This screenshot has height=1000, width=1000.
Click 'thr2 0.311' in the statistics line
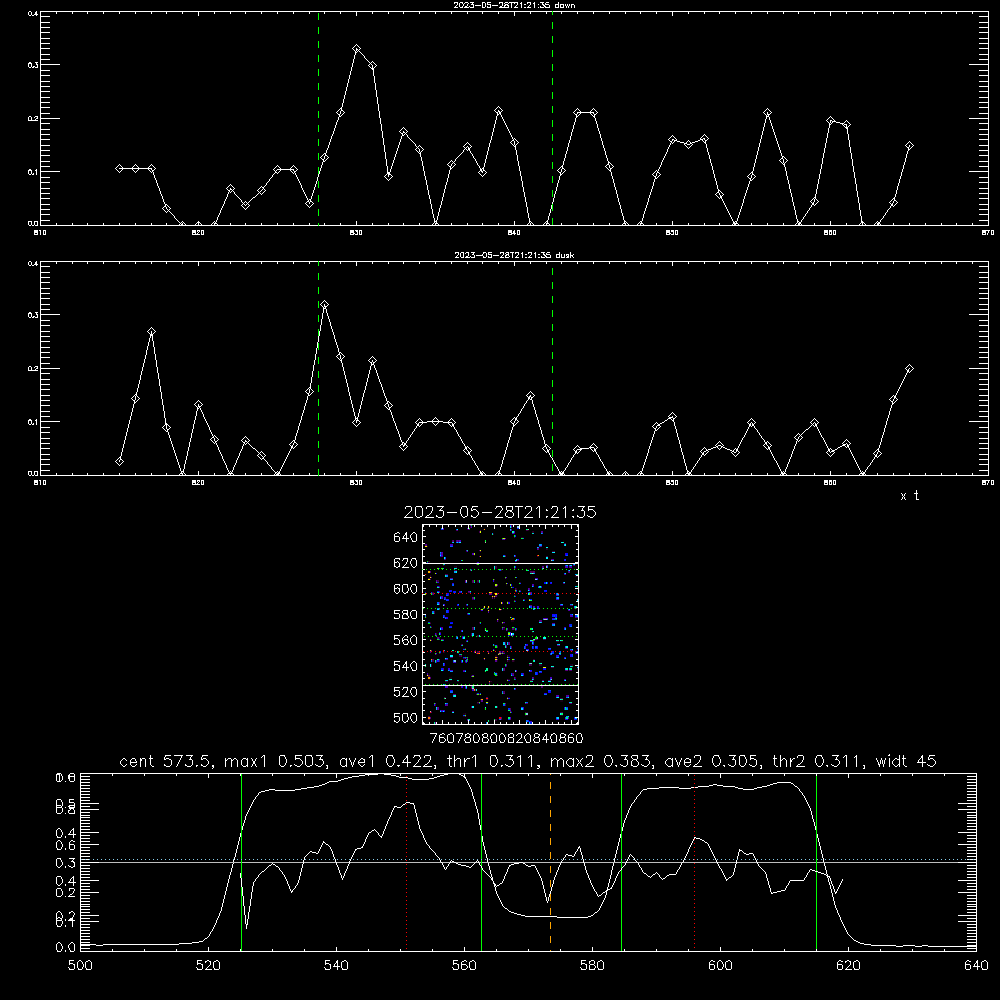pyautogui.click(x=819, y=761)
